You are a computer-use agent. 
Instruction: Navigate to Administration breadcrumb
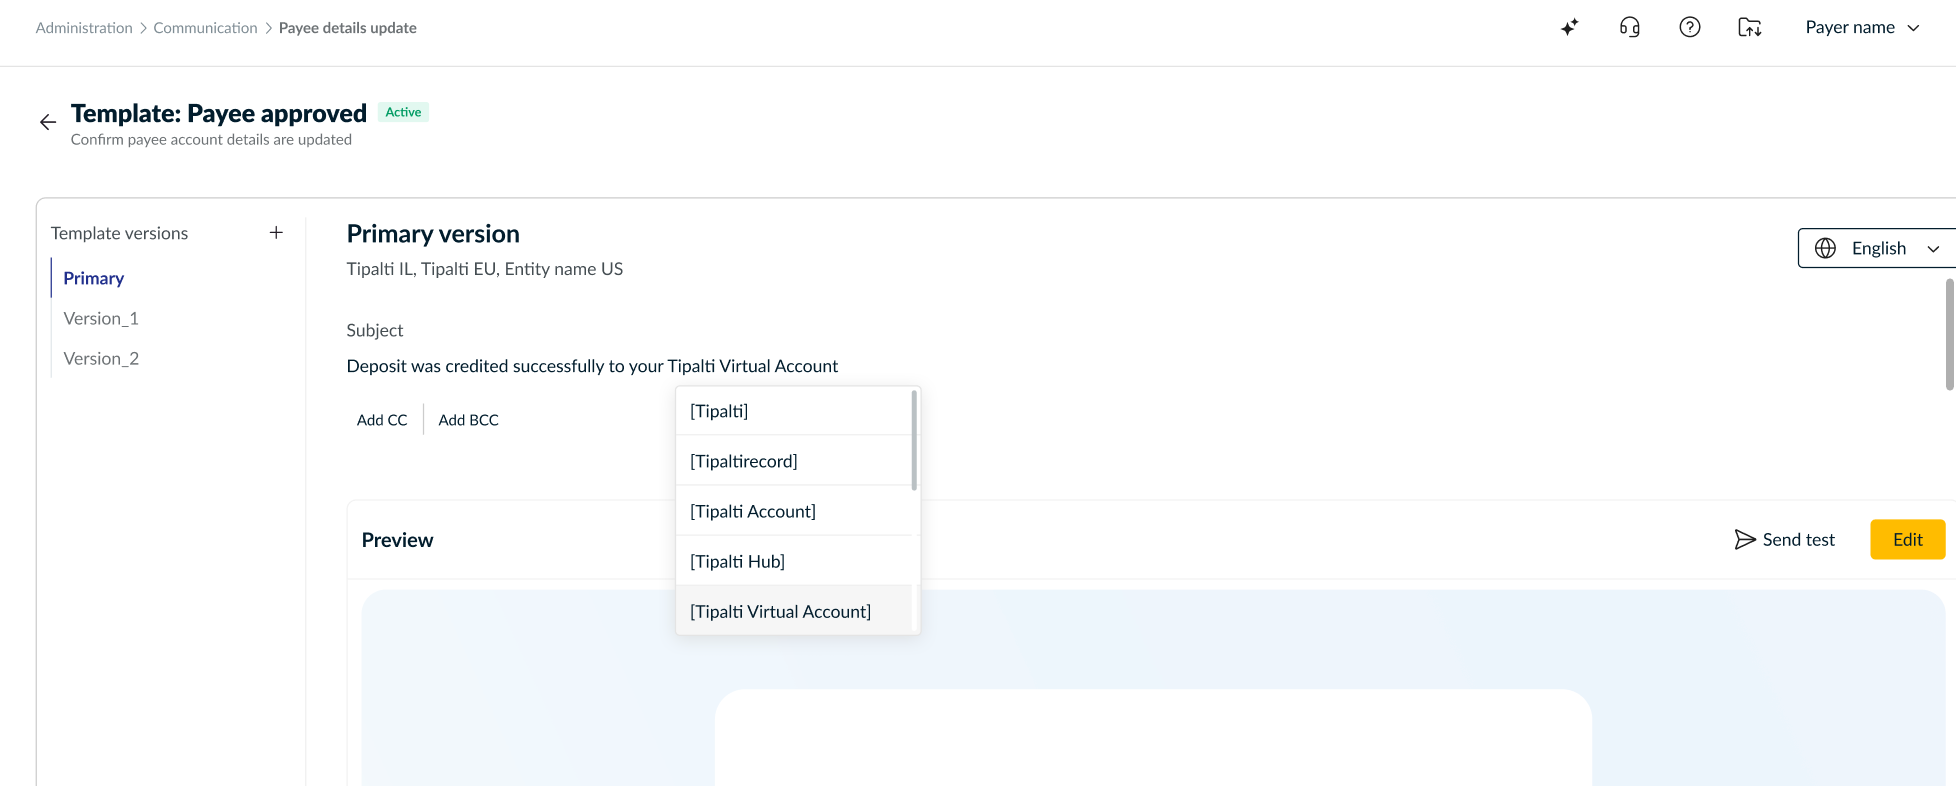[84, 28]
